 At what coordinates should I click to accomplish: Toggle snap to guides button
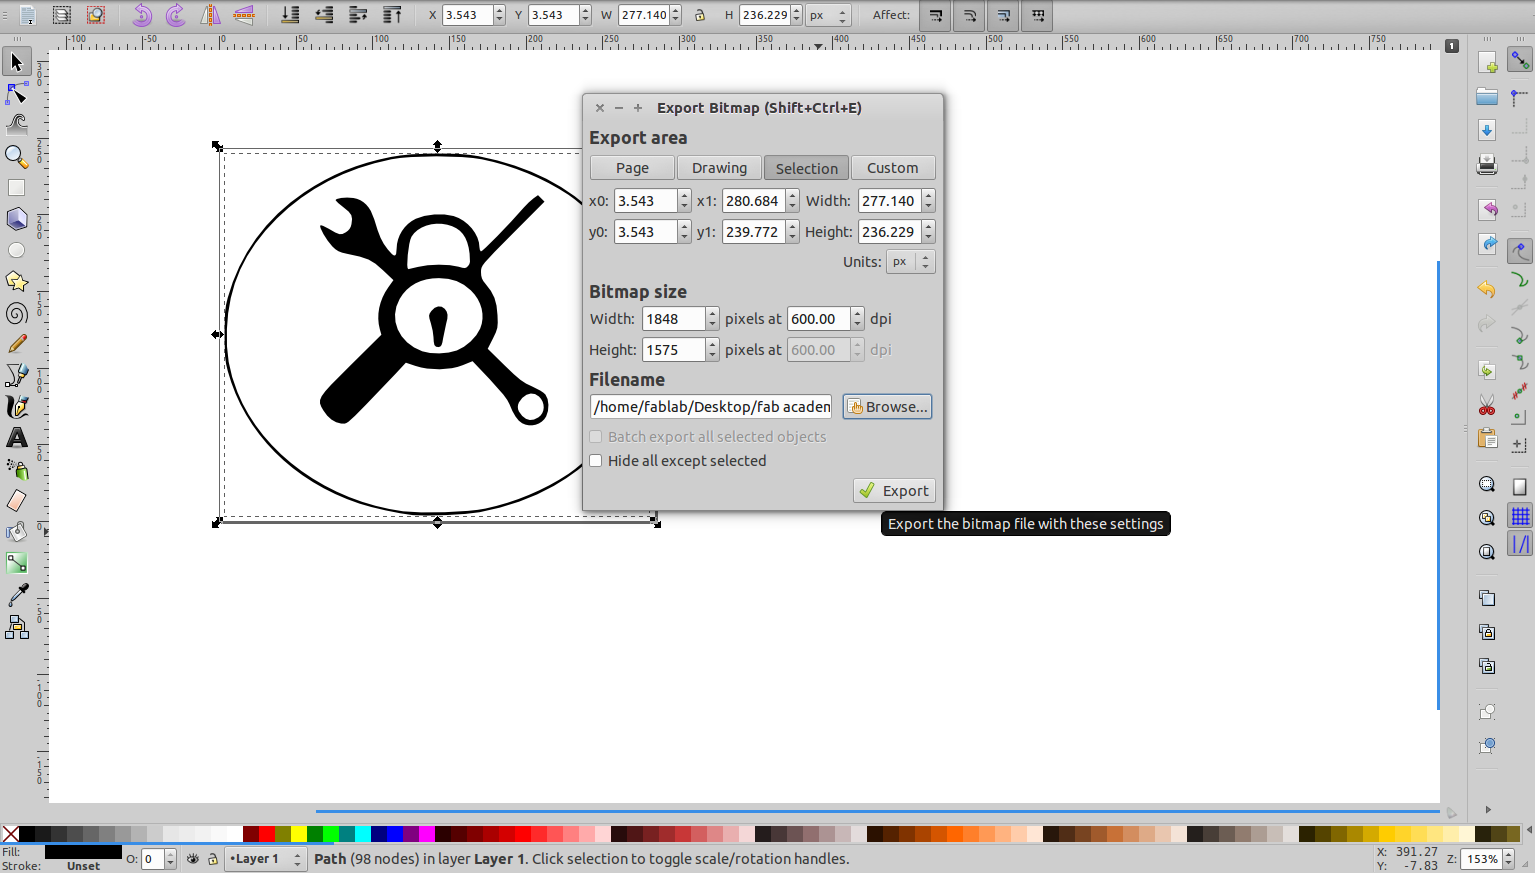tap(1520, 545)
